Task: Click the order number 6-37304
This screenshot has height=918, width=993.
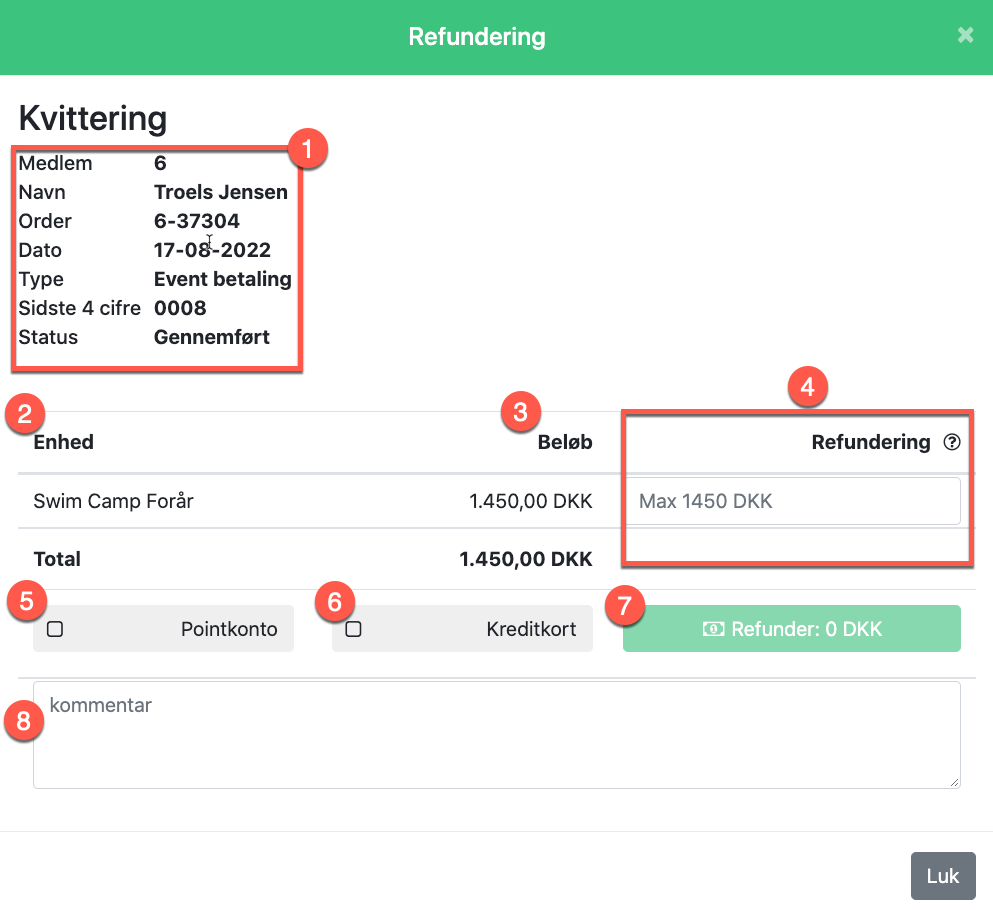Action: (197, 221)
